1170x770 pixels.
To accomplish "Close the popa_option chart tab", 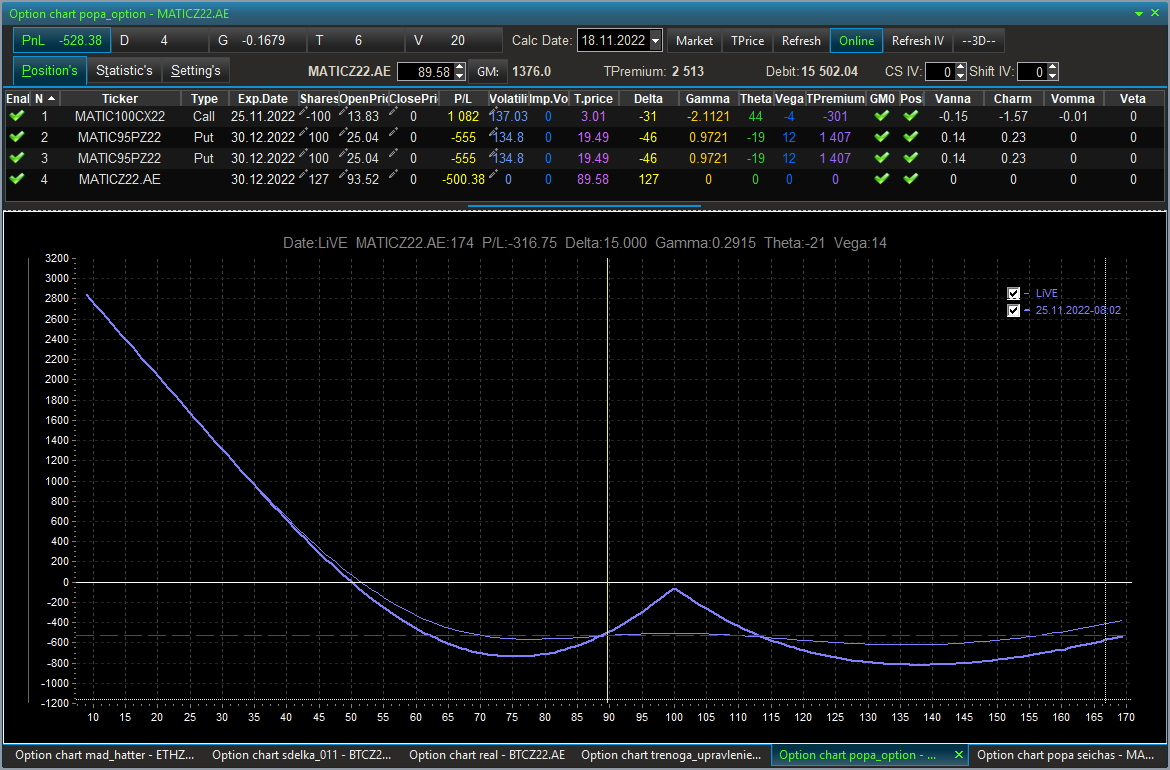I will pyautogui.click(x=959, y=755).
